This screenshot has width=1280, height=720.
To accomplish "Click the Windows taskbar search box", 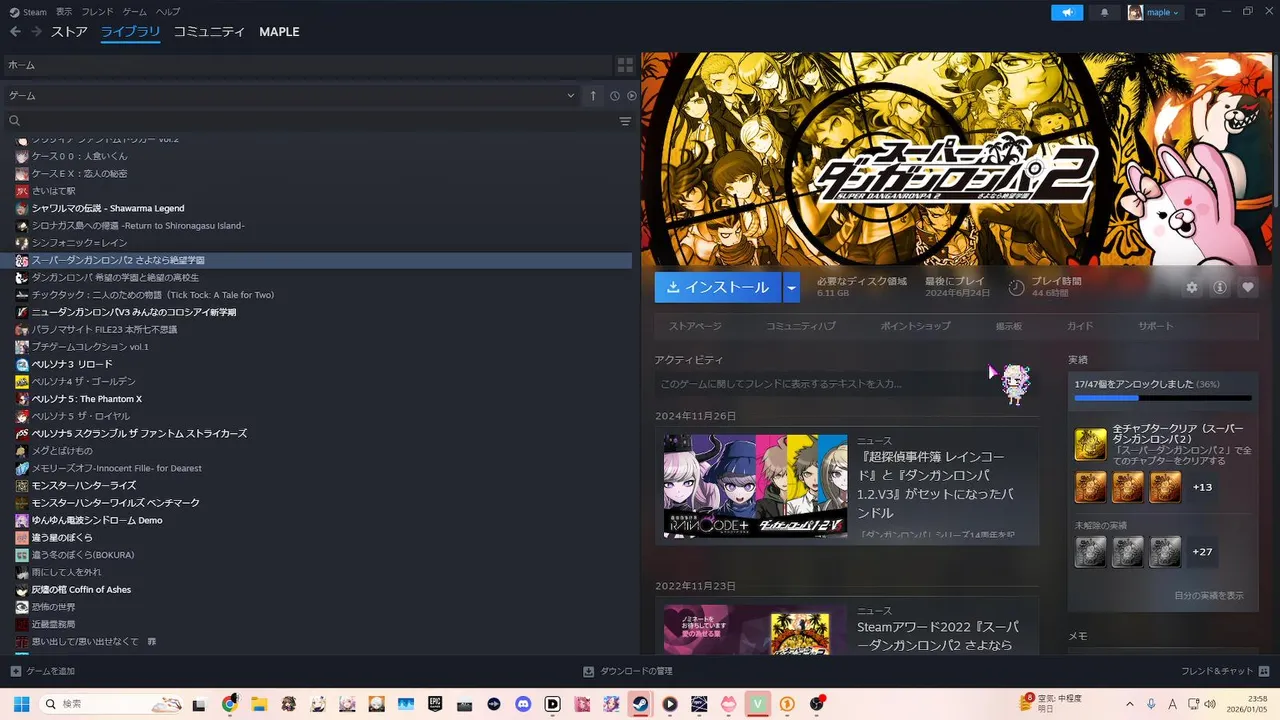I will [x=110, y=704].
